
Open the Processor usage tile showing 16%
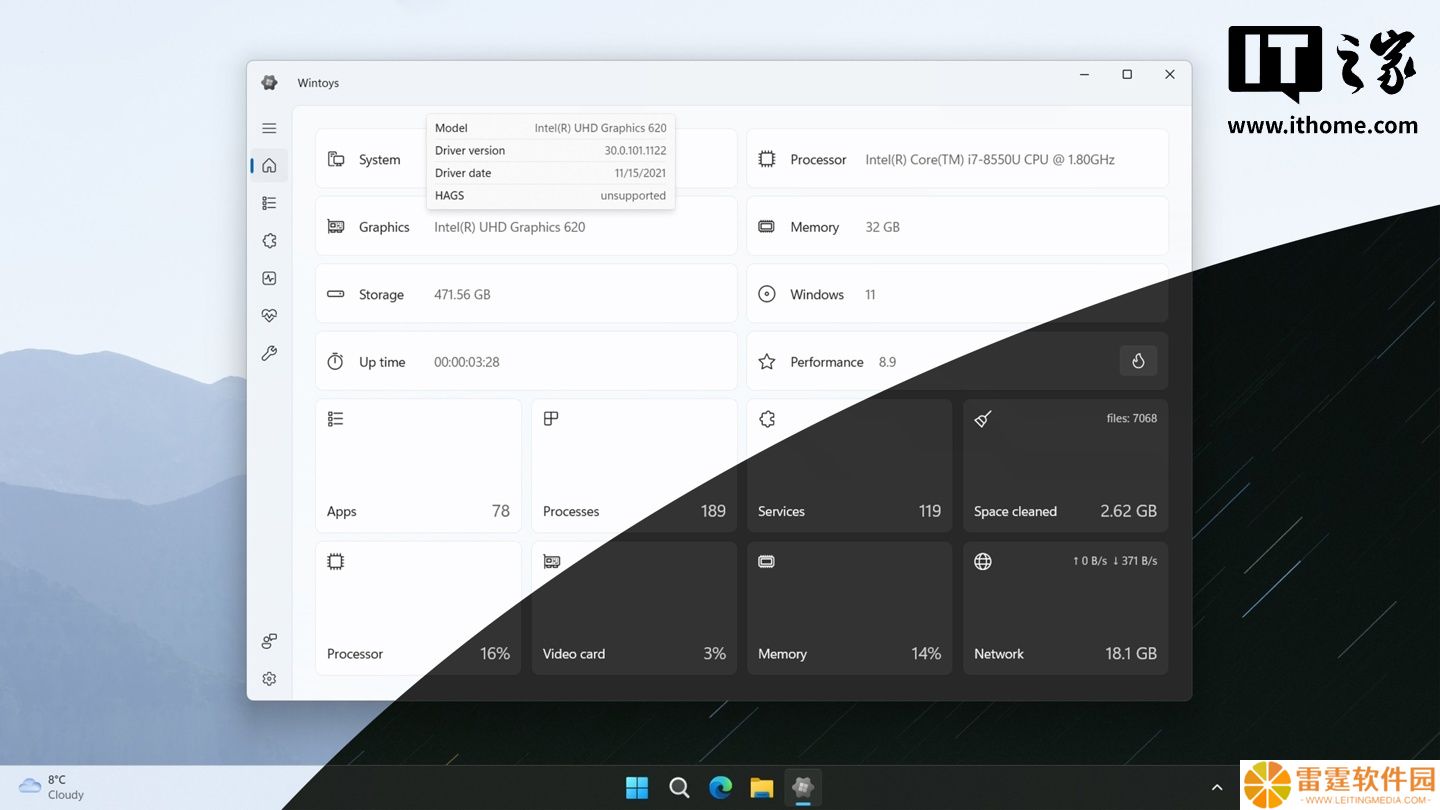418,608
